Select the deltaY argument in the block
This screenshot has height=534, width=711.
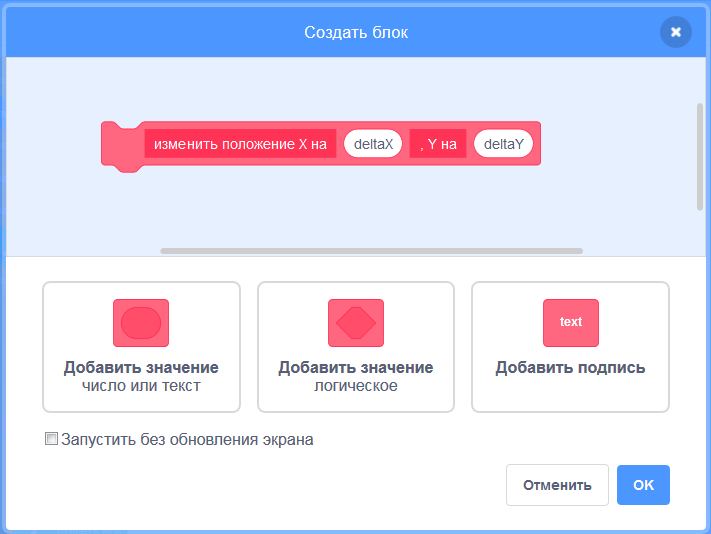[503, 144]
